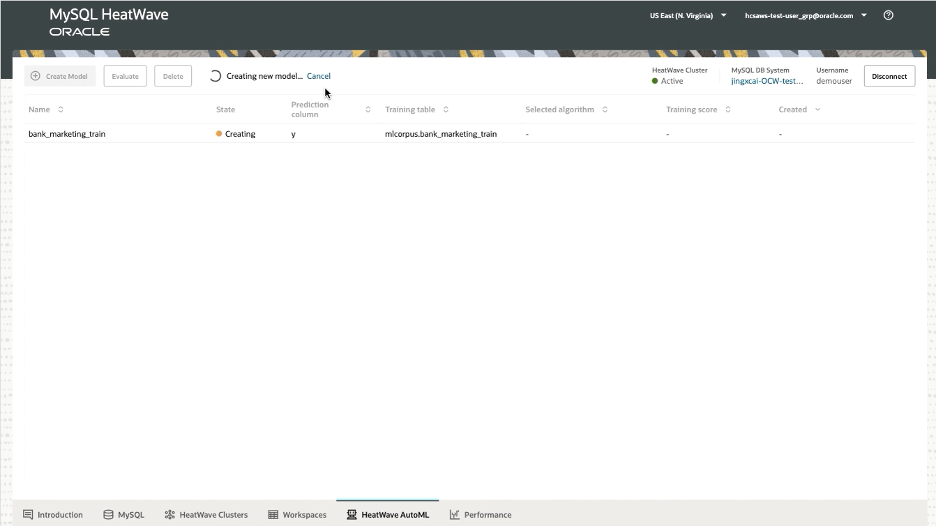Click the Active cluster status text
The height and width of the screenshot is (526, 936).
point(672,81)
